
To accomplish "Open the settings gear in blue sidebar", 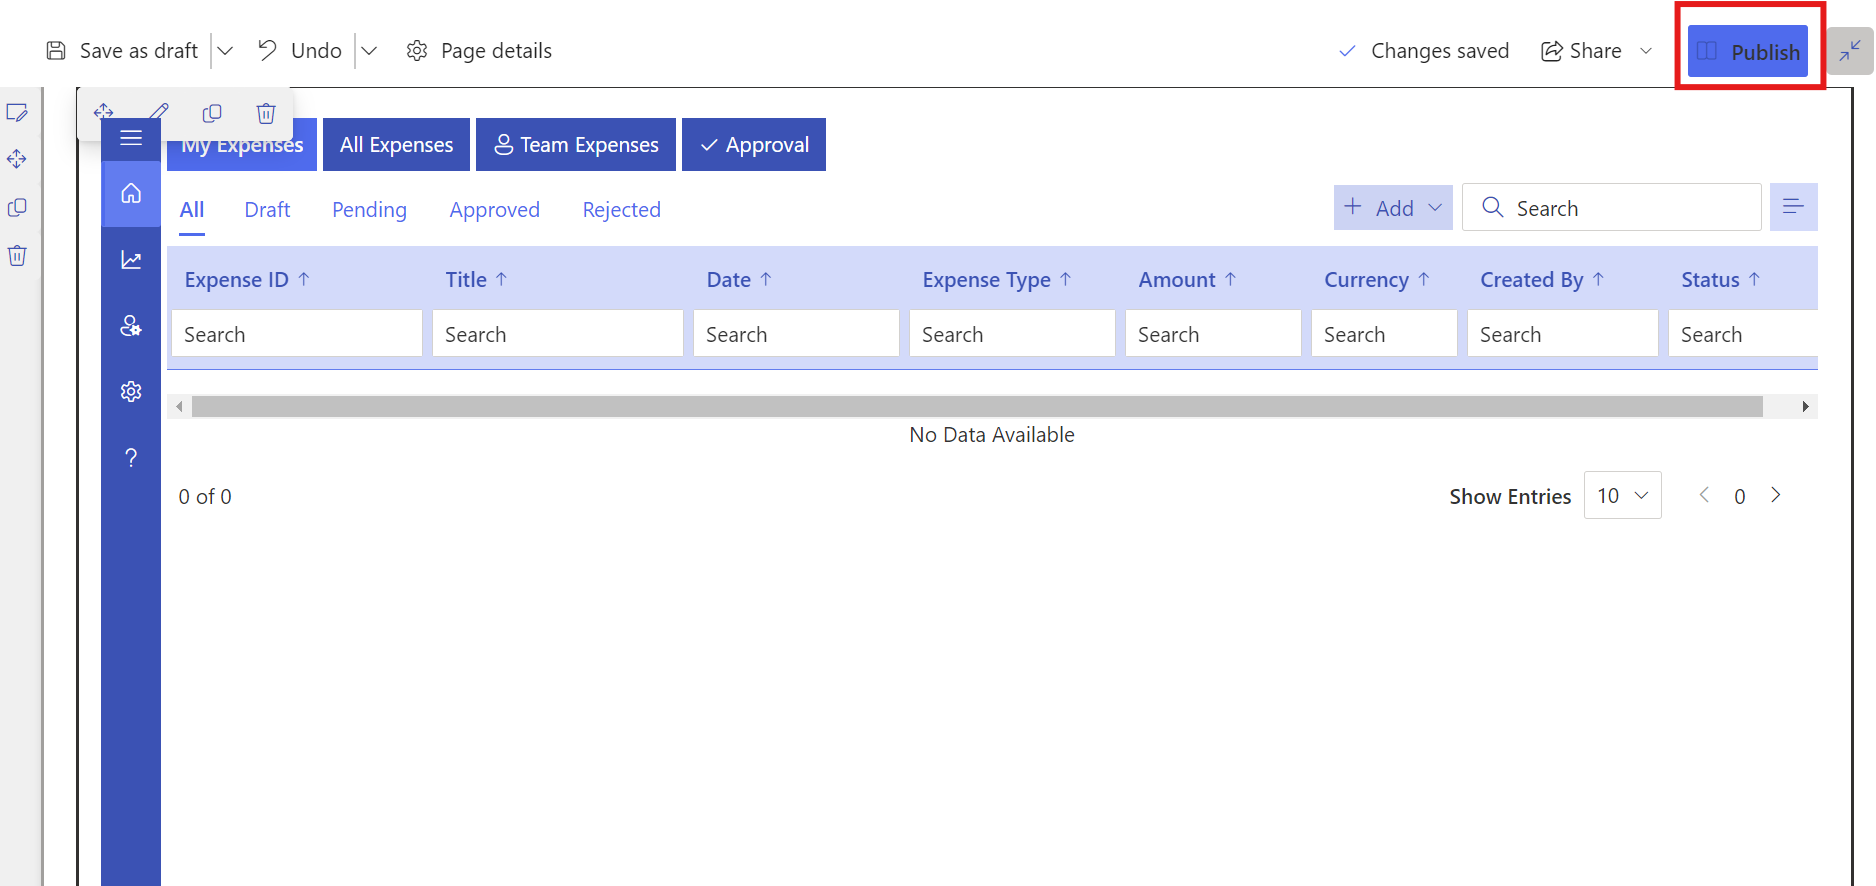I will (x=131, y=391).
